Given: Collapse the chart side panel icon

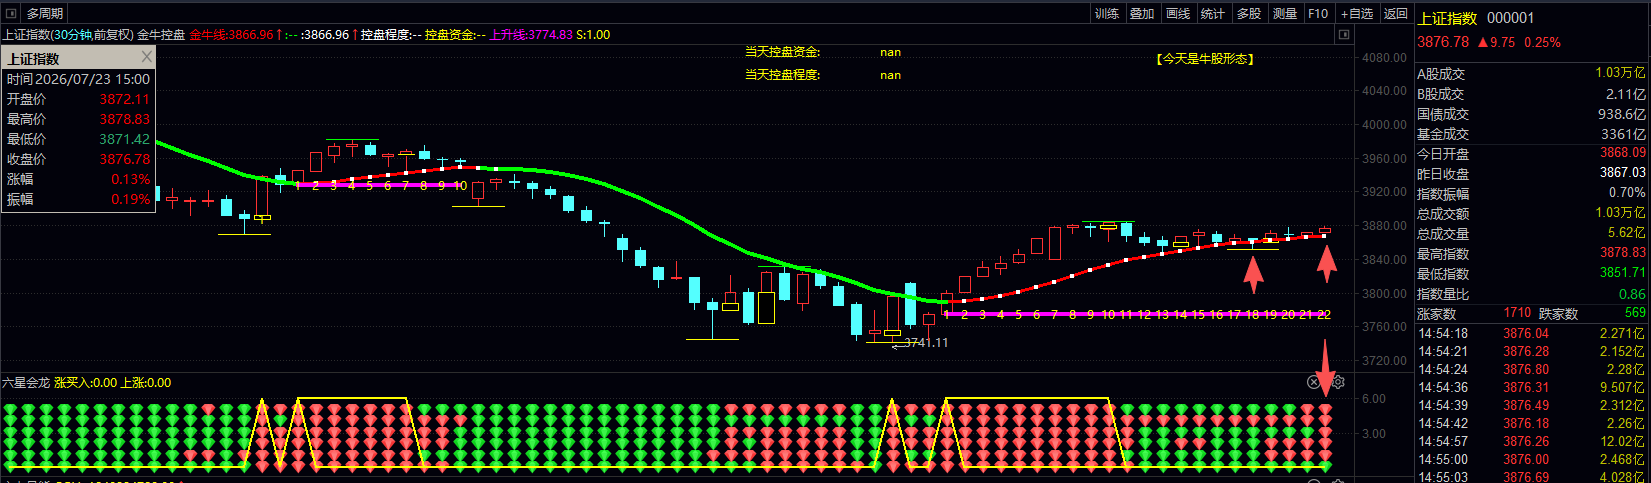Looking at the screenshot, I should [1344, 34].
